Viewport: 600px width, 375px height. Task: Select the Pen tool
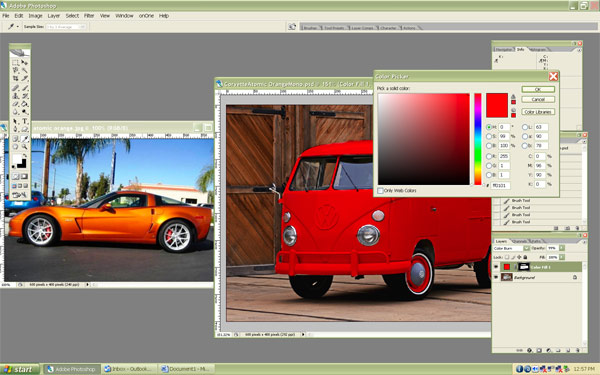click(x=15, y=129)
